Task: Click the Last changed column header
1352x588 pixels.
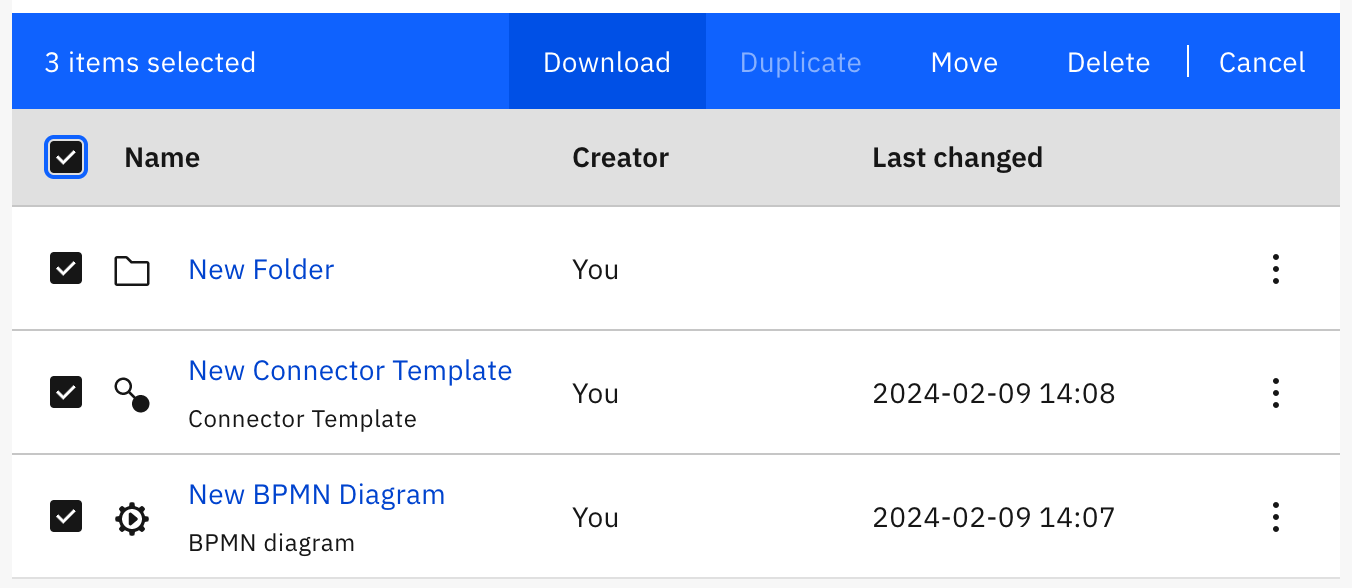Action: tap(956, 157)
